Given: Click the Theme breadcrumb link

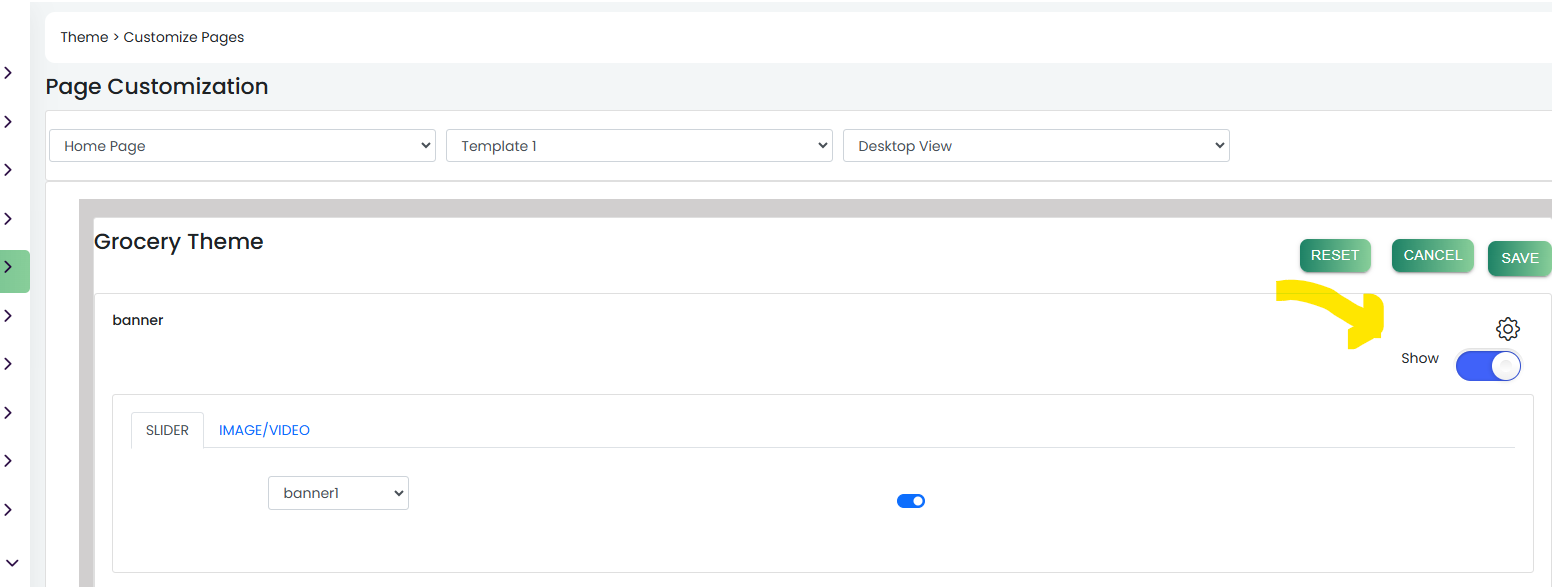Looking at the screenshot, I should click(84, 37).
